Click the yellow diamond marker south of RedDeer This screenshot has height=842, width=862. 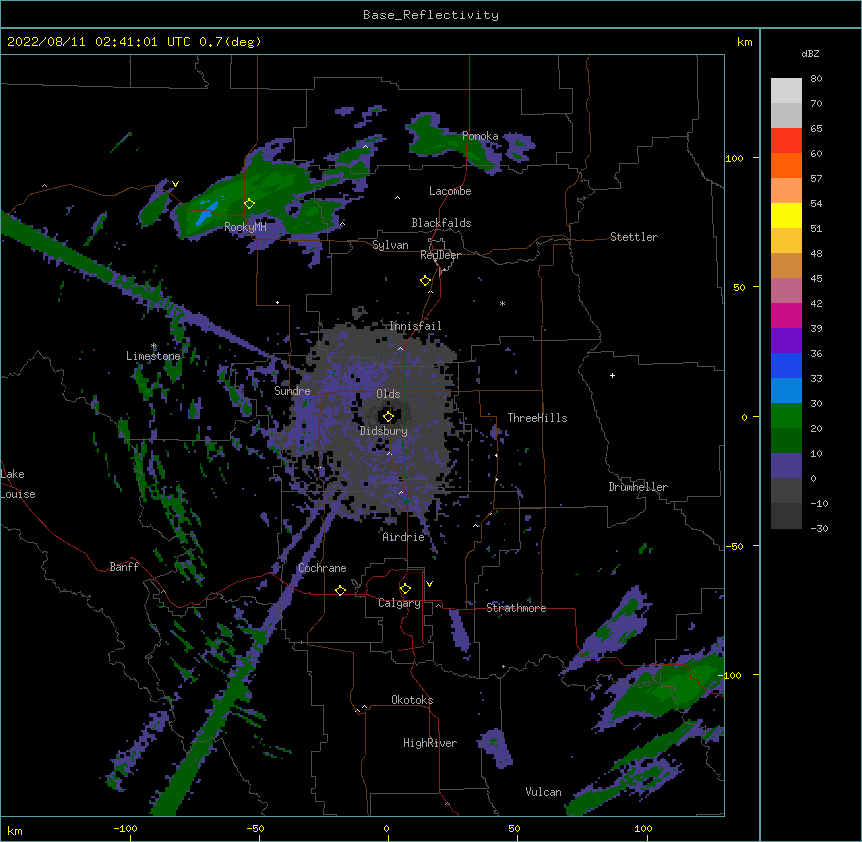point(425,281)
